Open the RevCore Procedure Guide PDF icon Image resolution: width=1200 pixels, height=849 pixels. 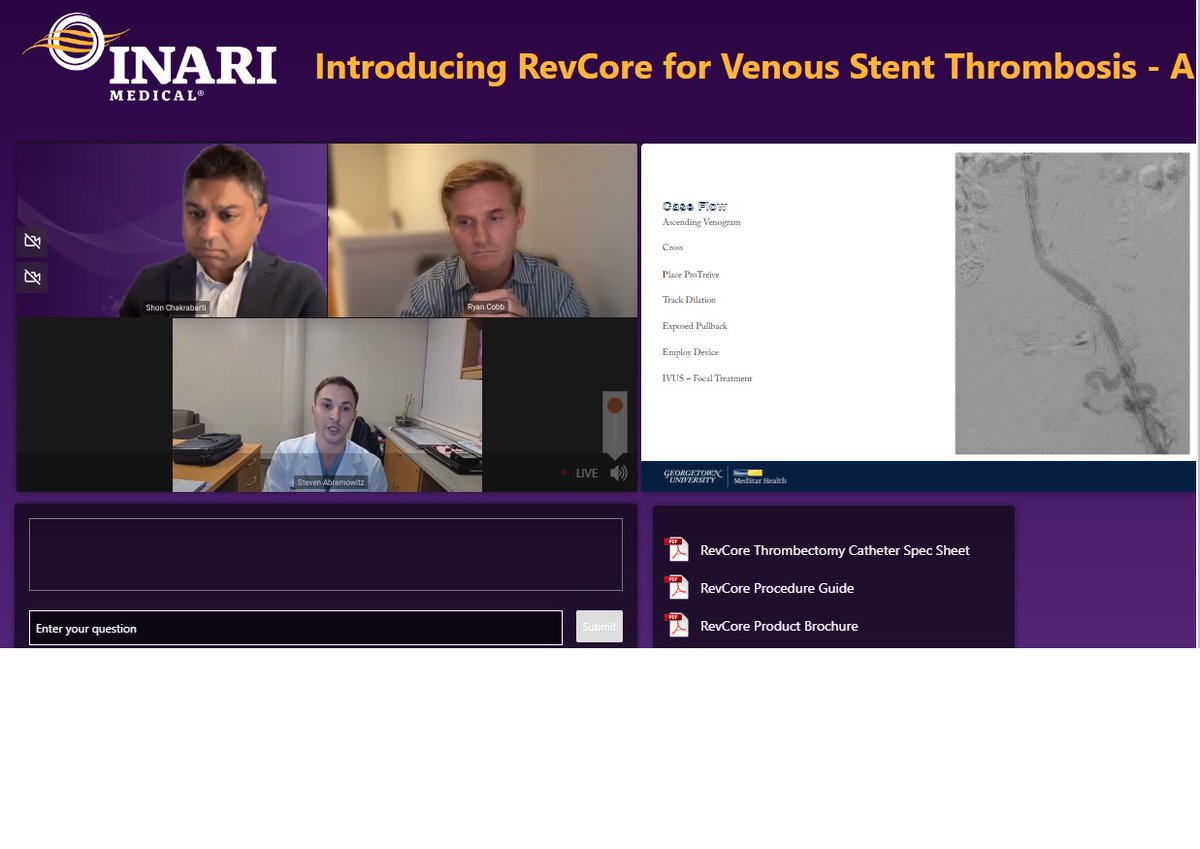677,588
